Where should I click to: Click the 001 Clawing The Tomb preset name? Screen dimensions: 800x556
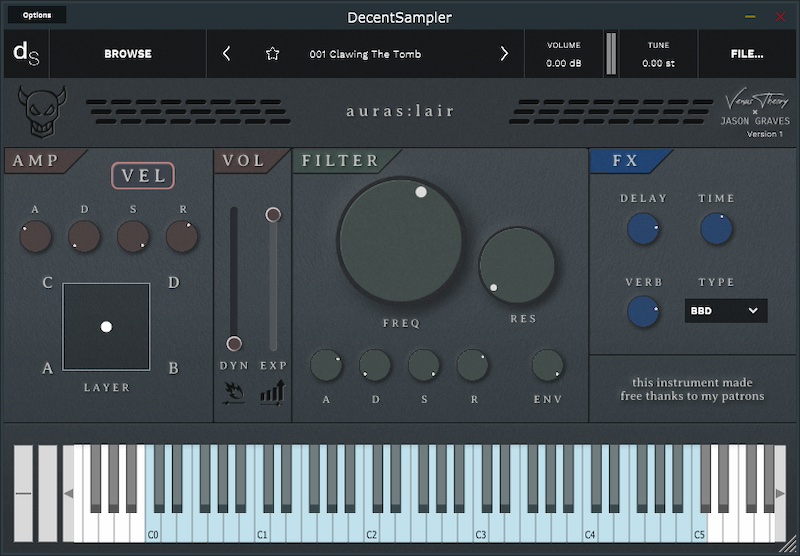[365, 54]
